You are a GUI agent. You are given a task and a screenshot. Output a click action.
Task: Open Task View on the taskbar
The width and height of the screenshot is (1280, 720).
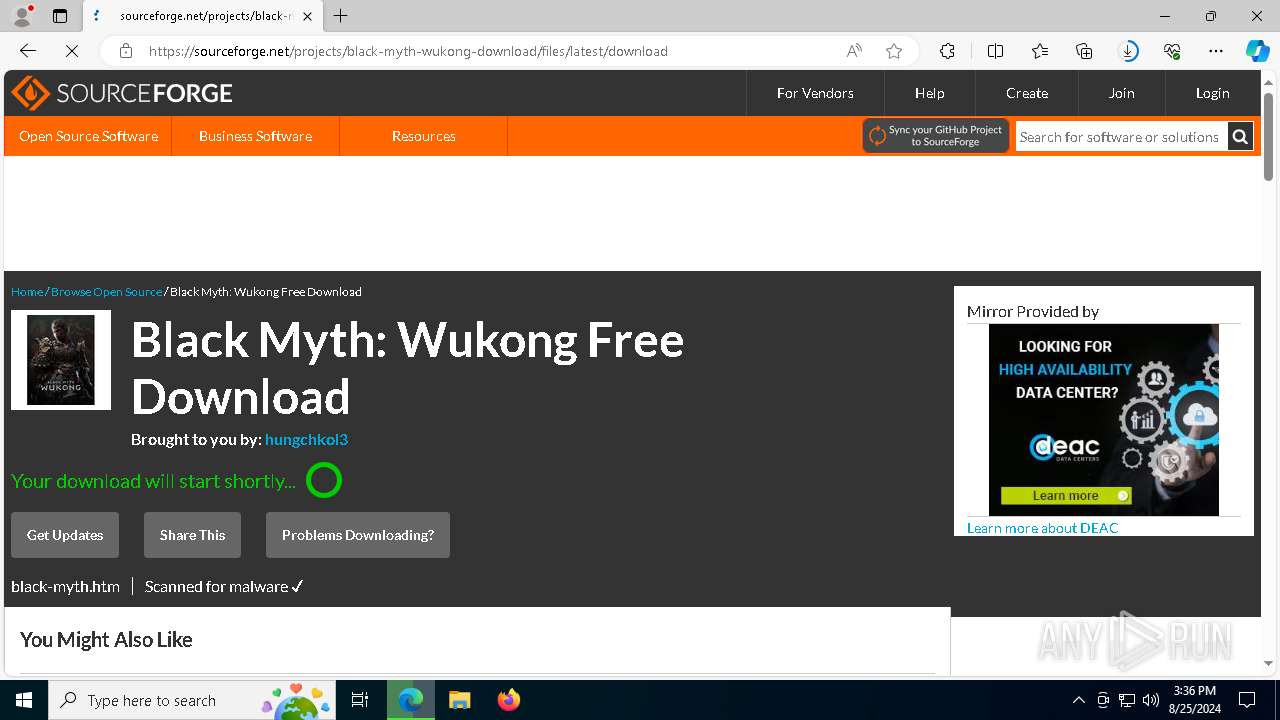360,700
